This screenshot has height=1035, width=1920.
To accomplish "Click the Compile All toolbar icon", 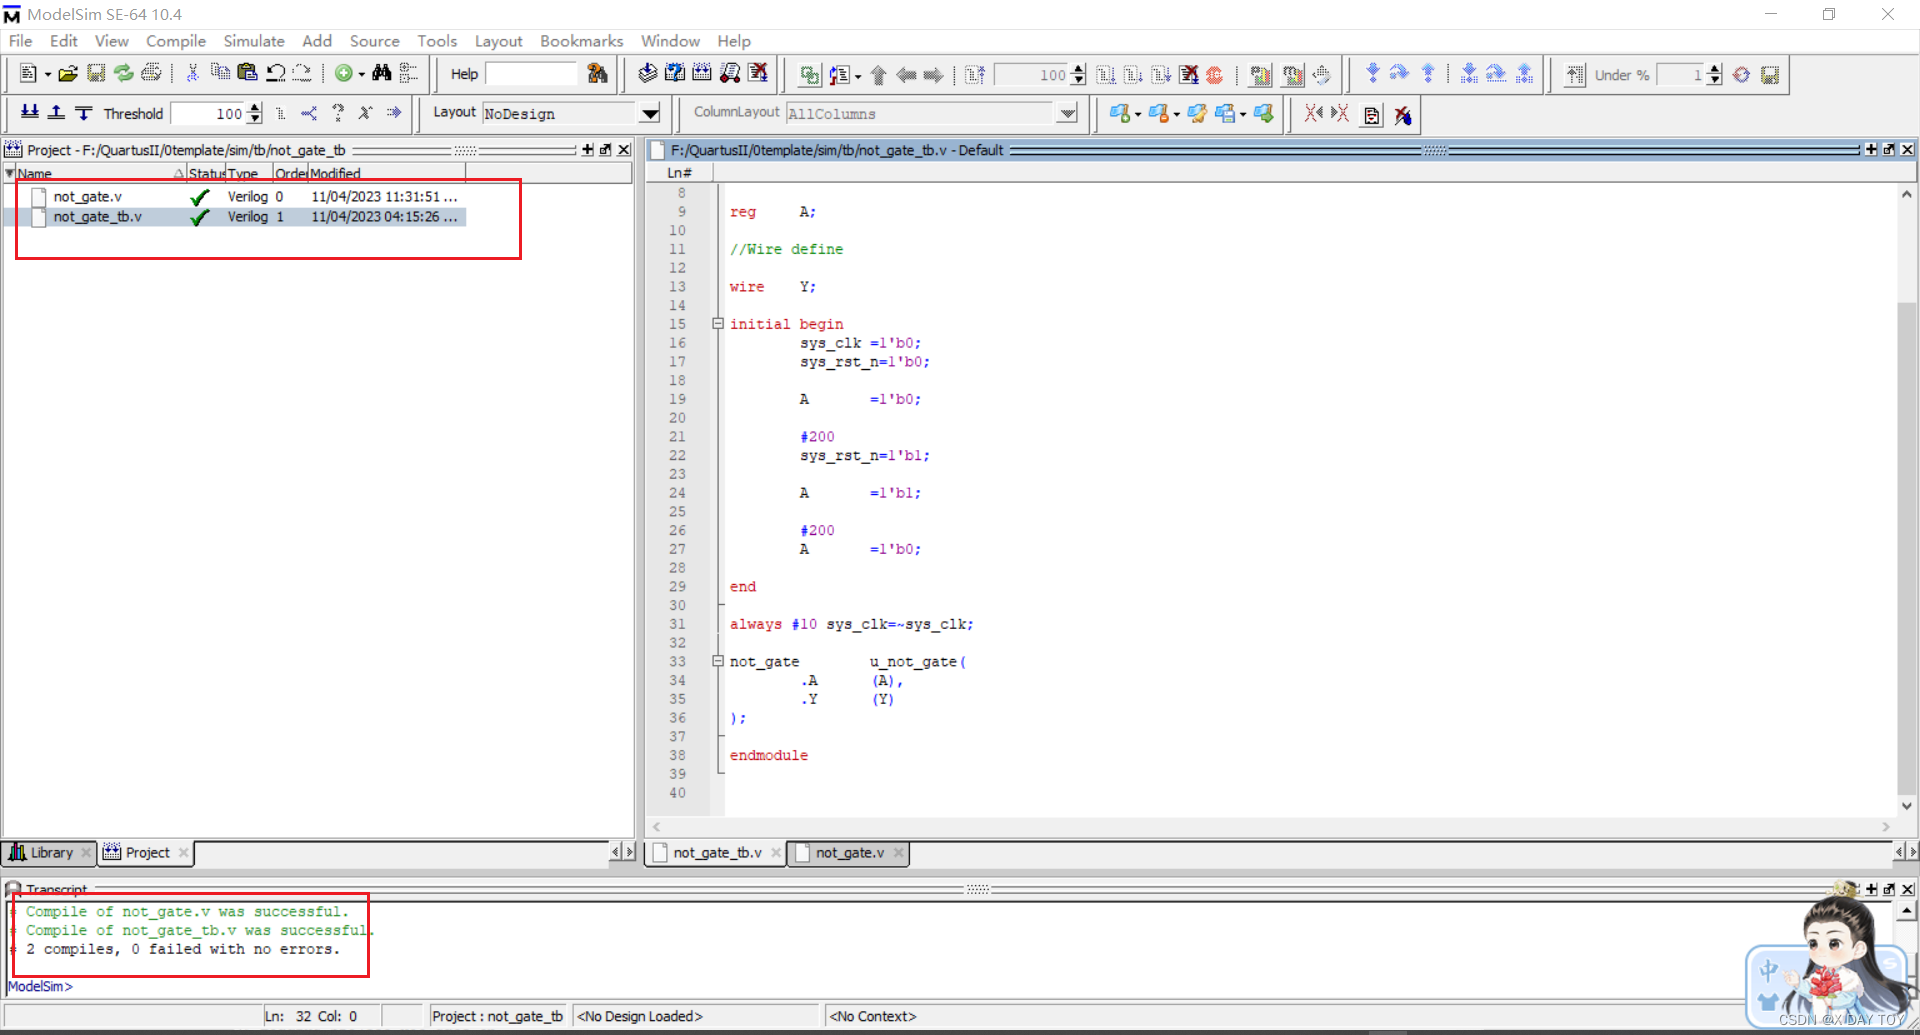I will pos(702,74).
